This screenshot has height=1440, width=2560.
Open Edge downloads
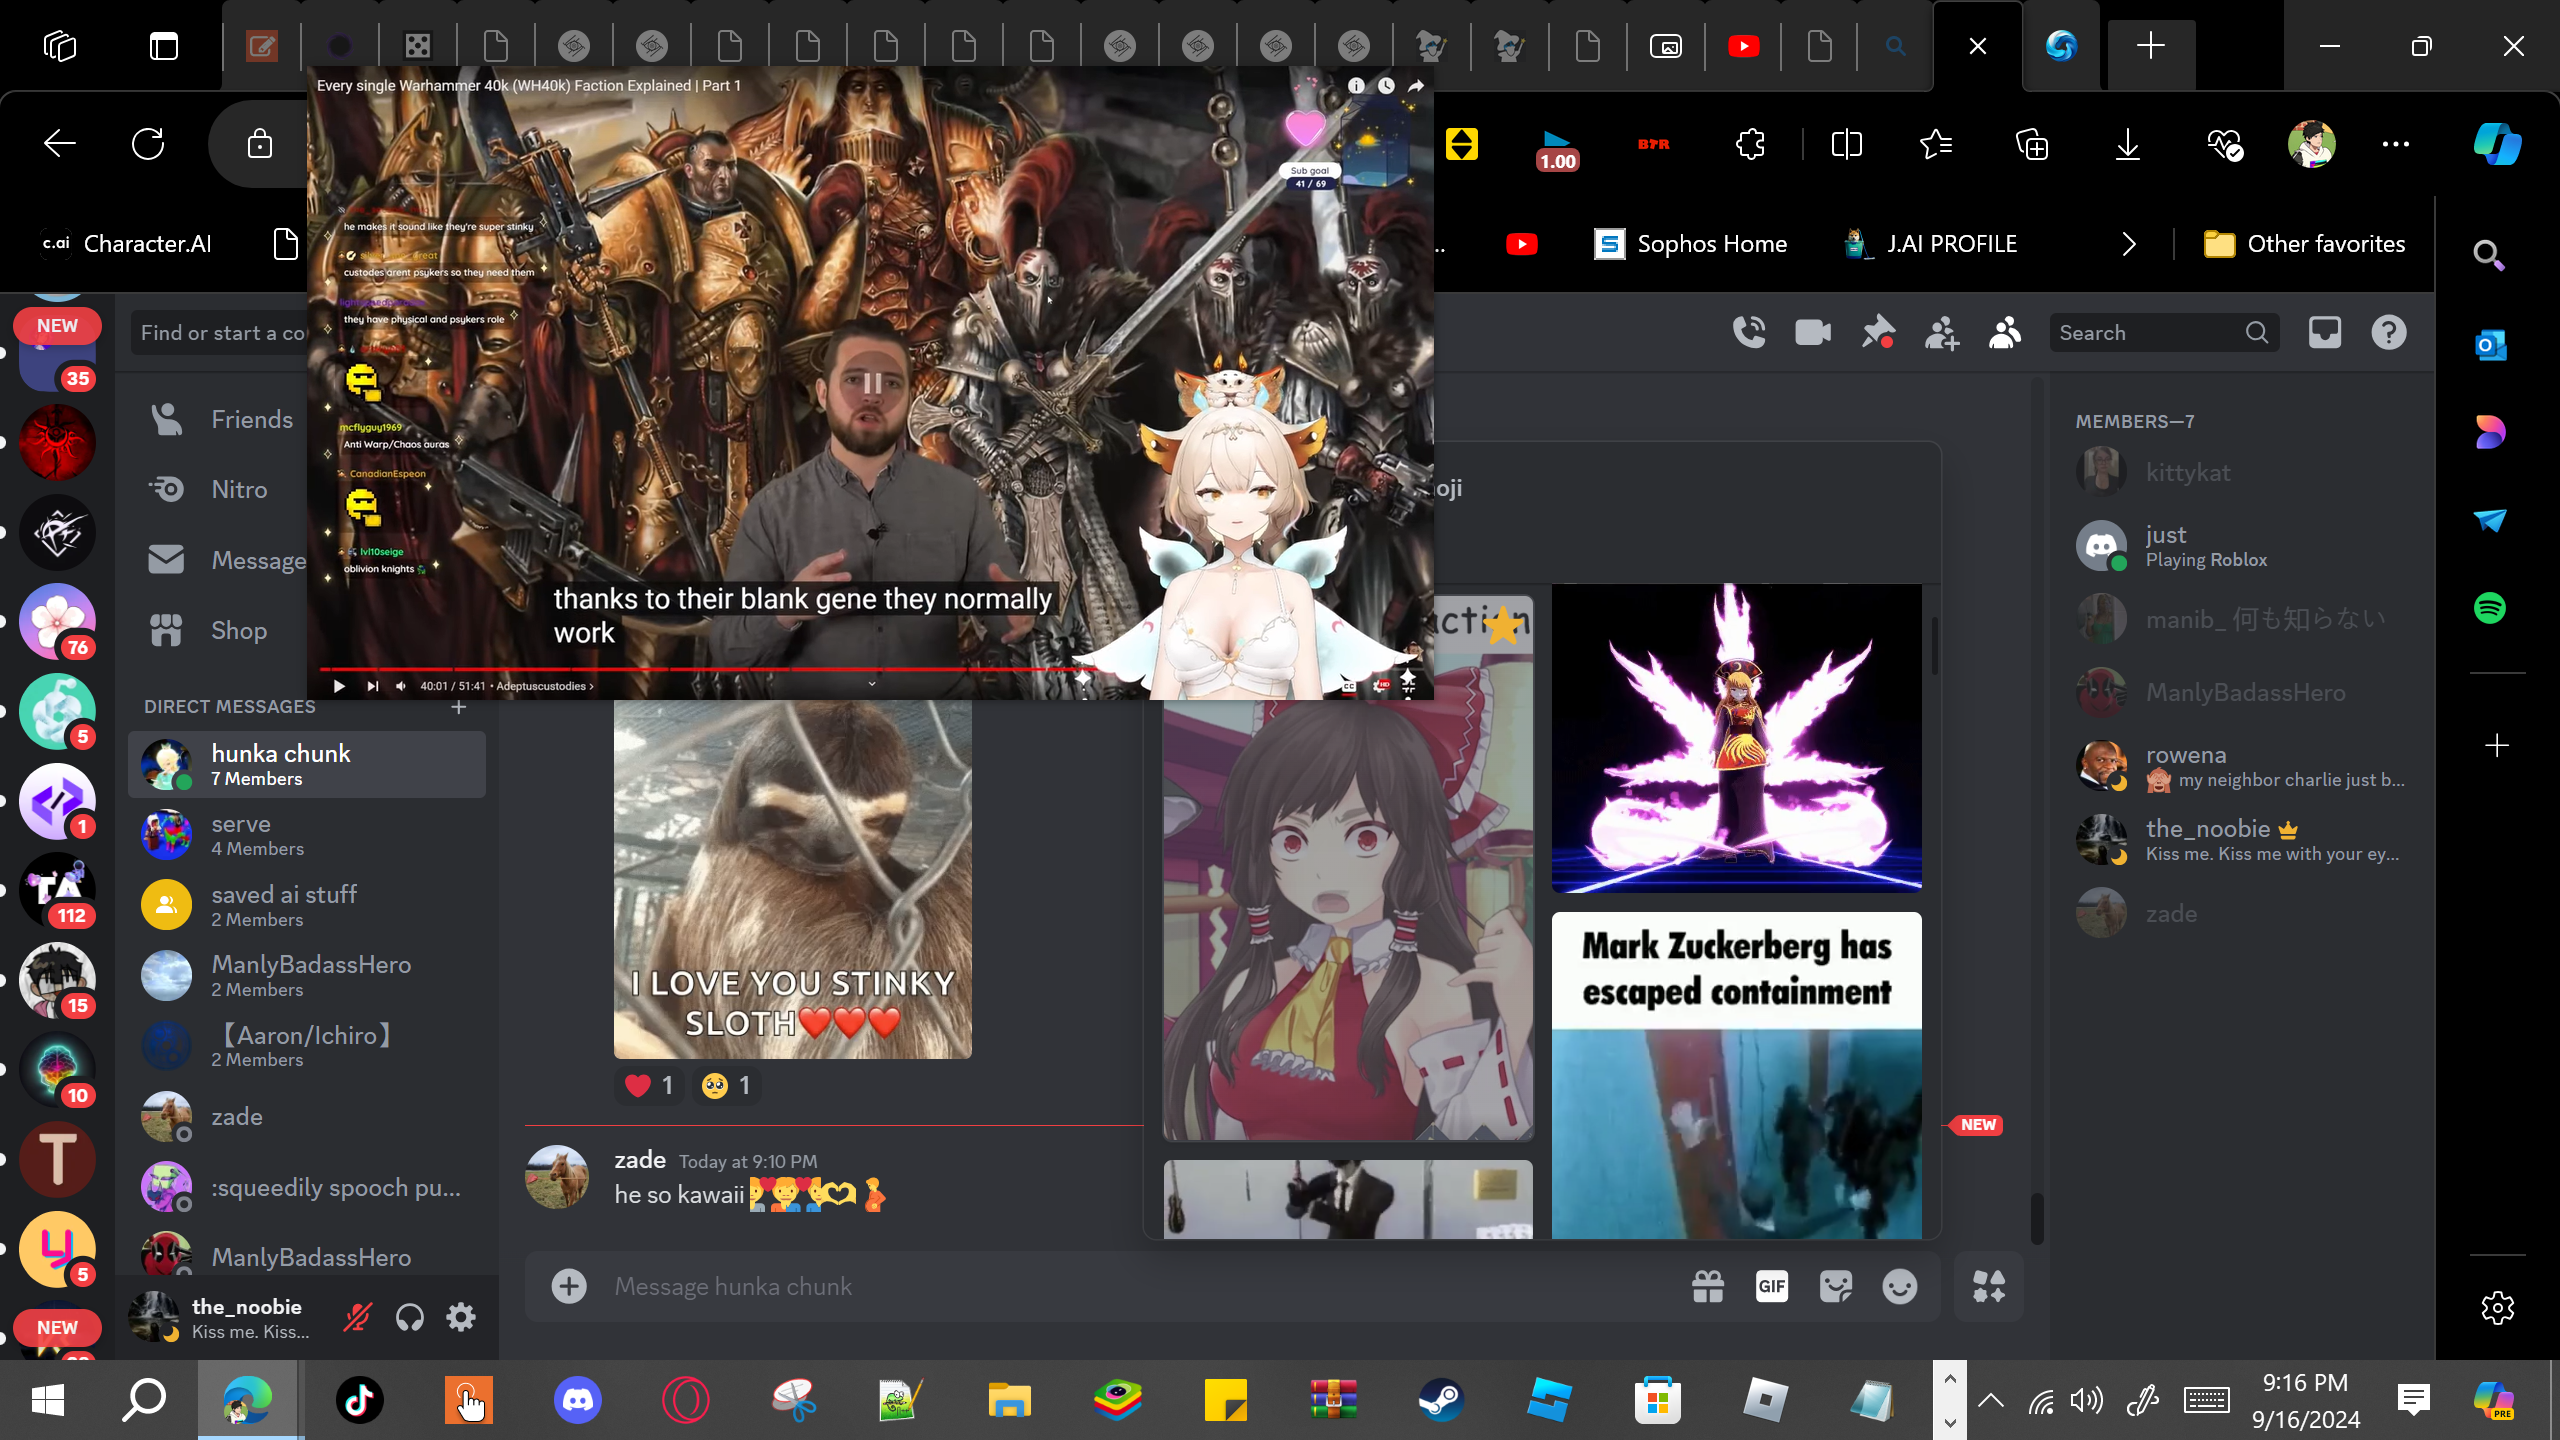pos(2128,144)
